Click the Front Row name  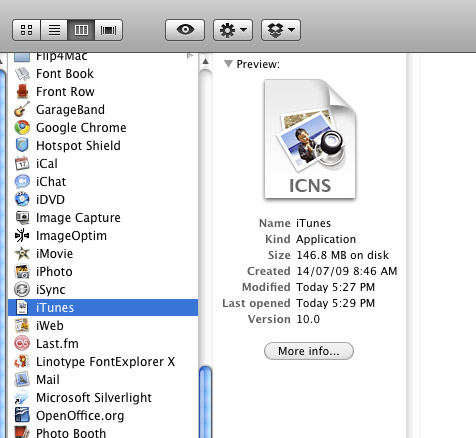[65, 92]
